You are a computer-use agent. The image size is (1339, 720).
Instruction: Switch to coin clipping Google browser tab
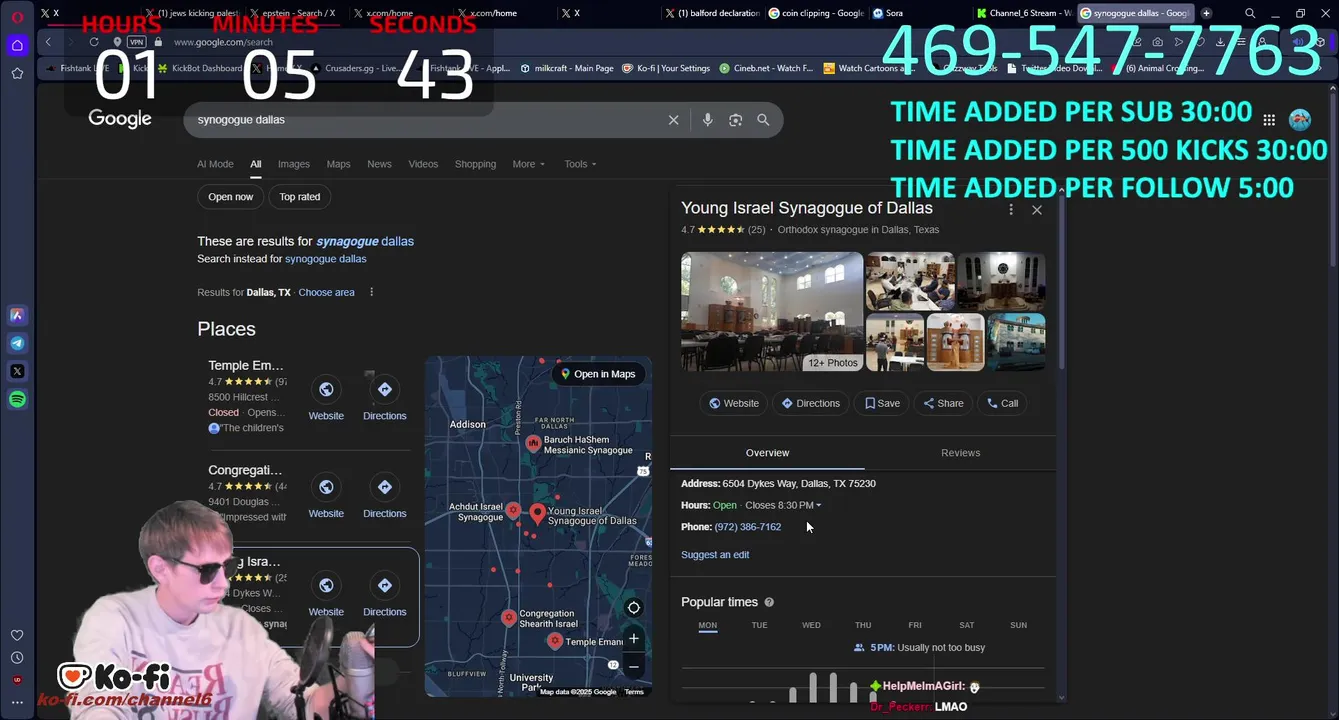(815, 13)
